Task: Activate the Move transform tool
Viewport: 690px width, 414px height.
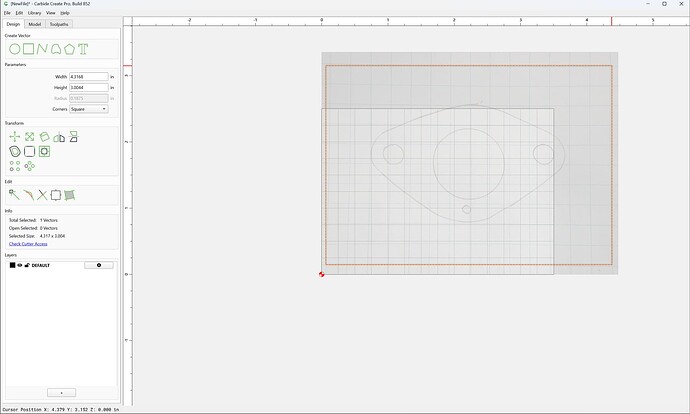Action: point(15,137)
